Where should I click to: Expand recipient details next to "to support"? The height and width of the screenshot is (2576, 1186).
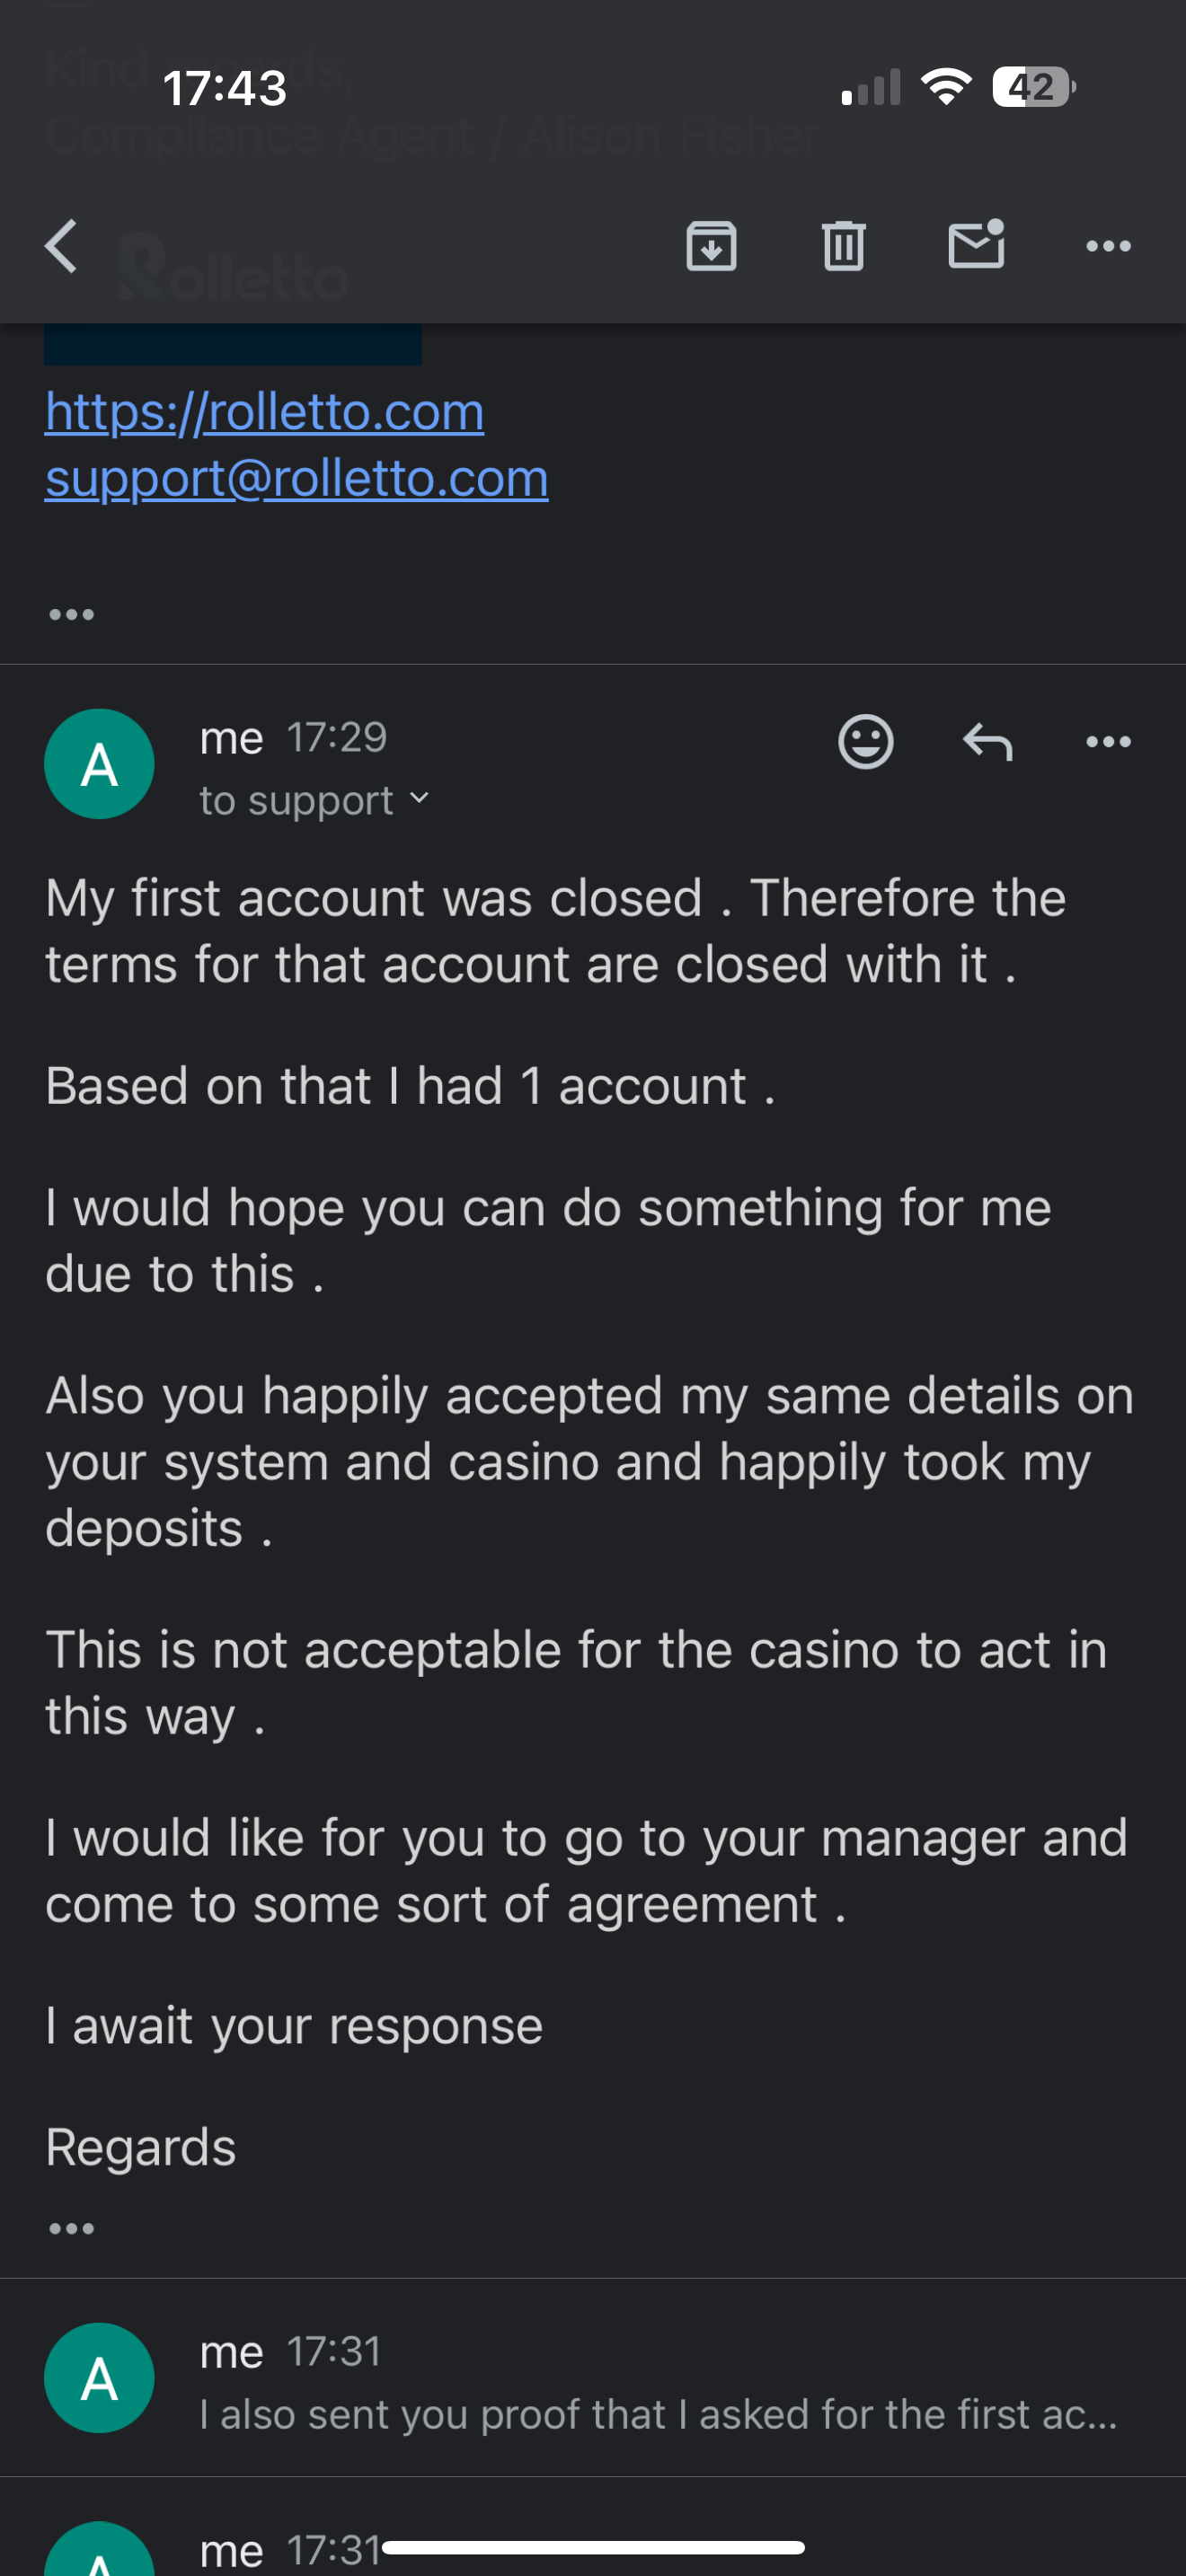pos(420,799)
